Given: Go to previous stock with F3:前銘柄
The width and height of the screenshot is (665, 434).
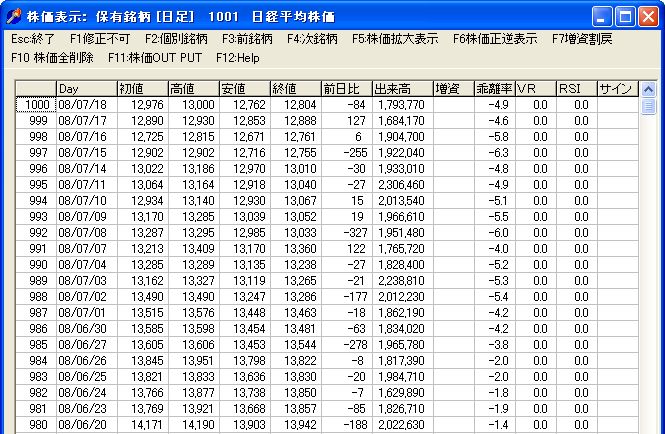Looking at the screenshot, I should tap(247, 39).
